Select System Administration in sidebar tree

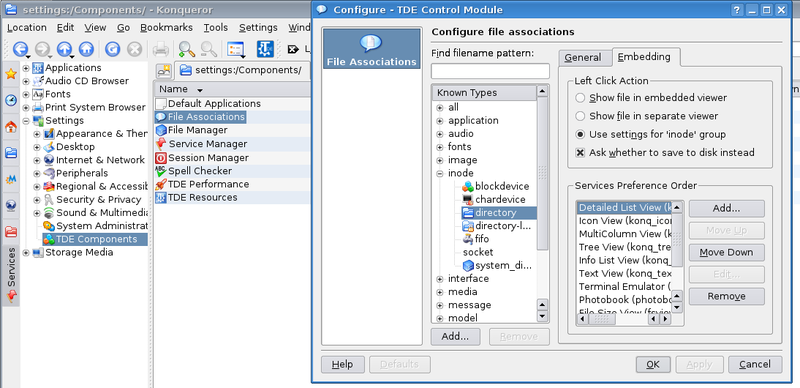point(96,226)
